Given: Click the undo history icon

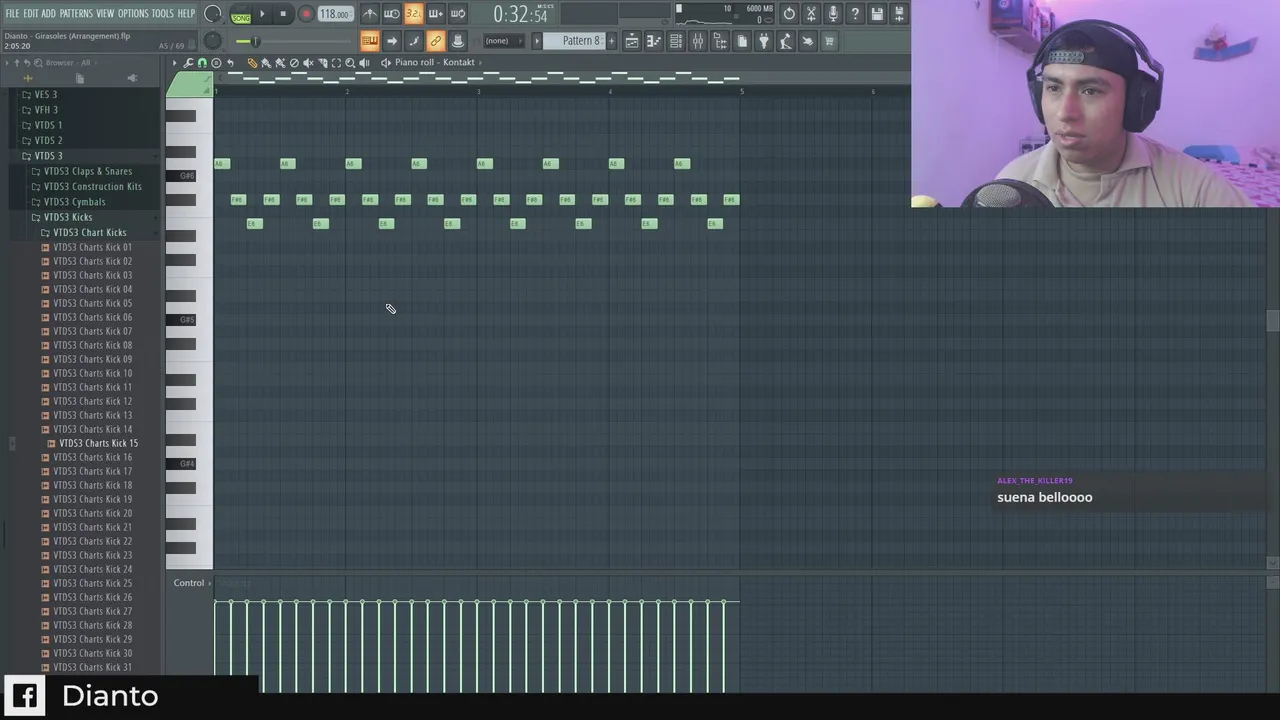Looking at the screenshot, I should point(789,14).
